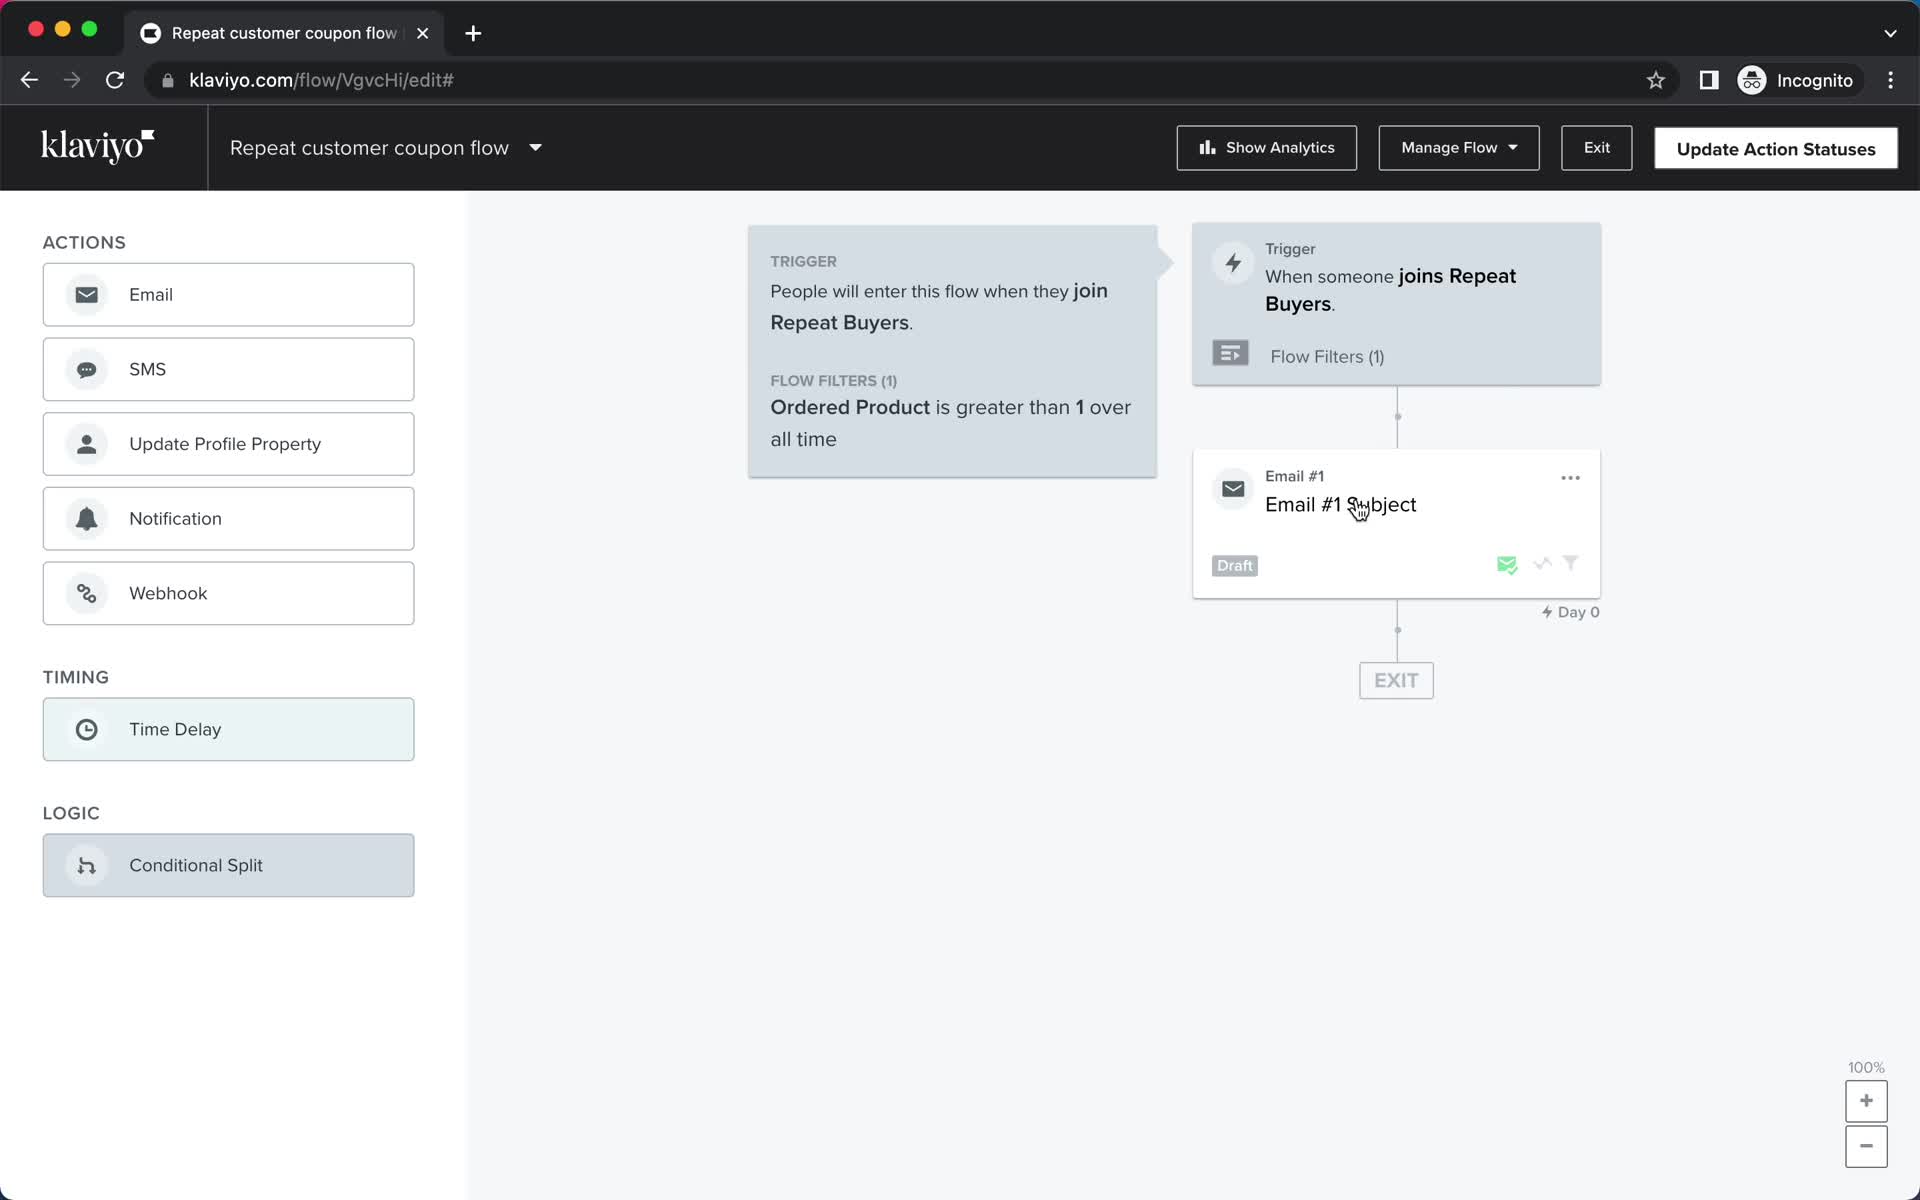The height and width of the screenshot is (1200, 1920).
Task: Select the Notification action icon
Action: (x=86, y=517)
